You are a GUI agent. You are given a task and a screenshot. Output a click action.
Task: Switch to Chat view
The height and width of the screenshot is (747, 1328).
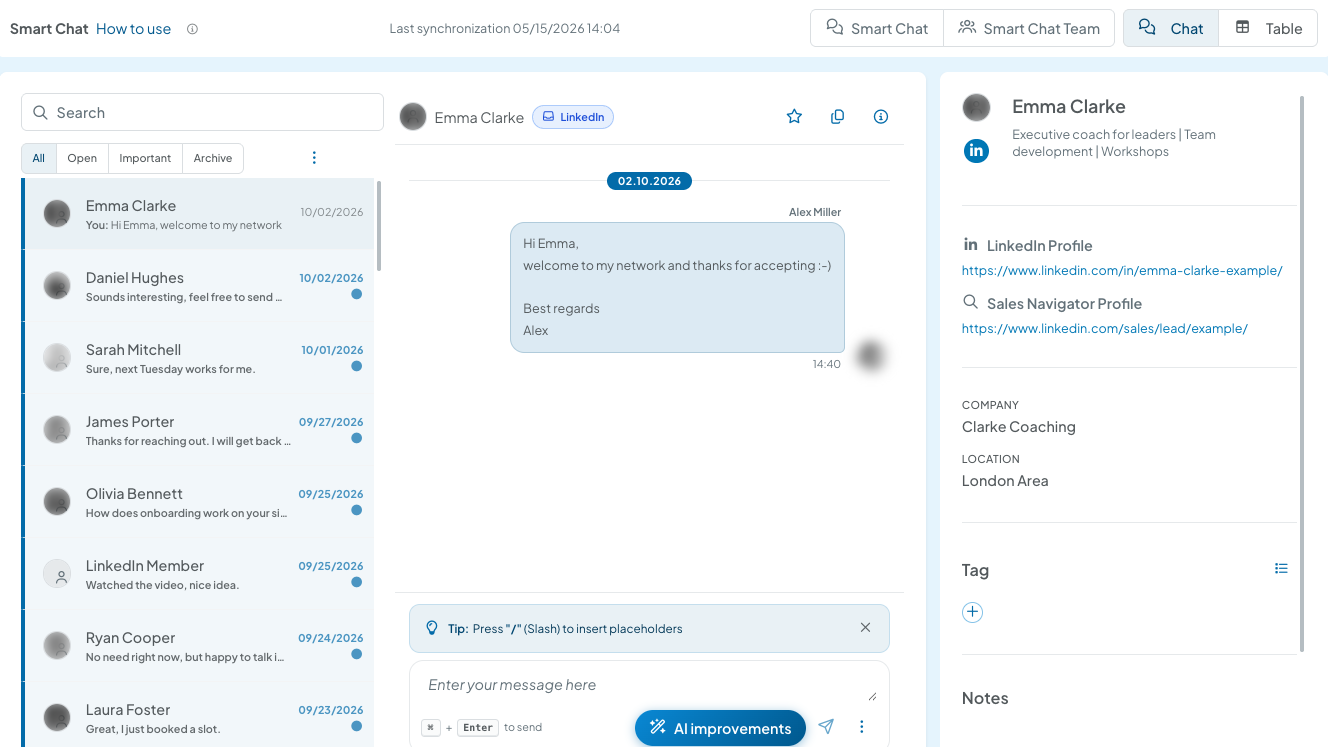click(1171, 28)
